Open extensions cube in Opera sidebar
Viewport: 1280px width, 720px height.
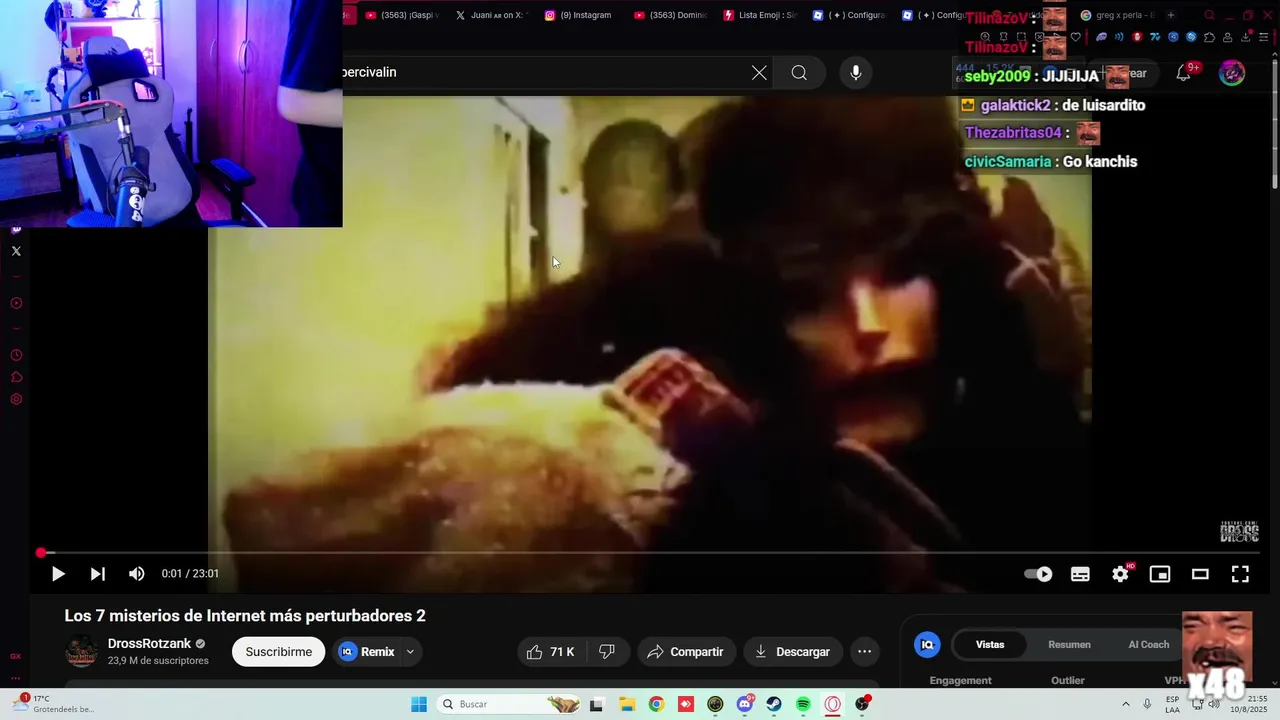(16, 377)
